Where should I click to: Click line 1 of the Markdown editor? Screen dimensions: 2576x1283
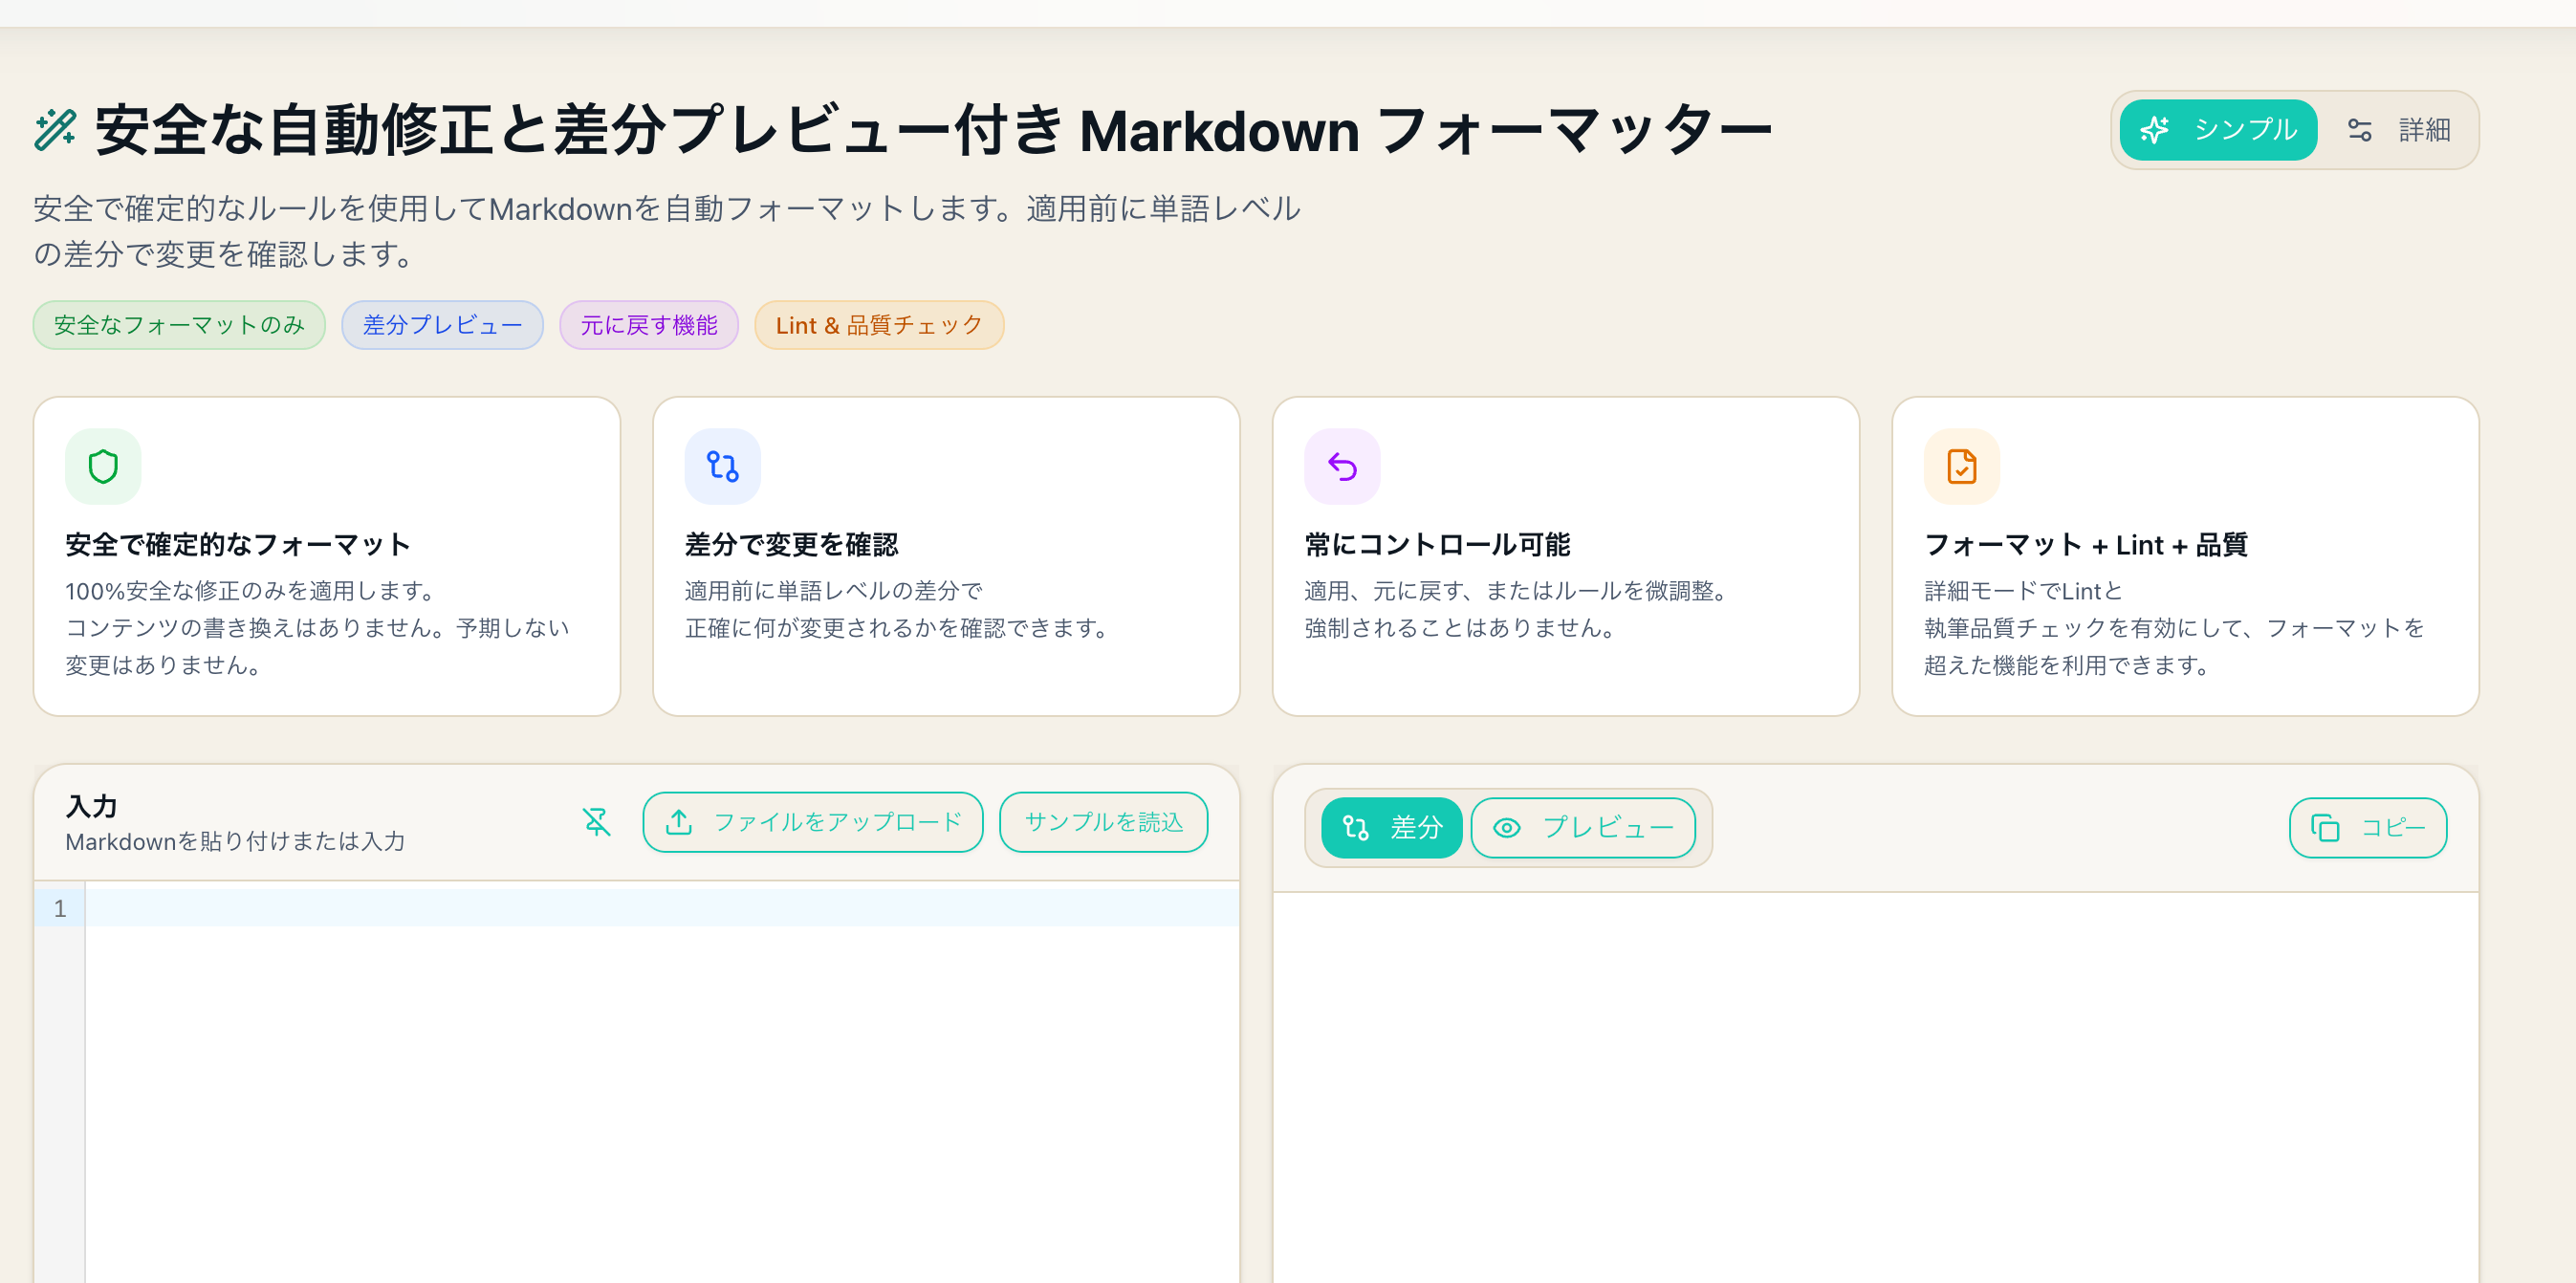(x=660, y=908)
